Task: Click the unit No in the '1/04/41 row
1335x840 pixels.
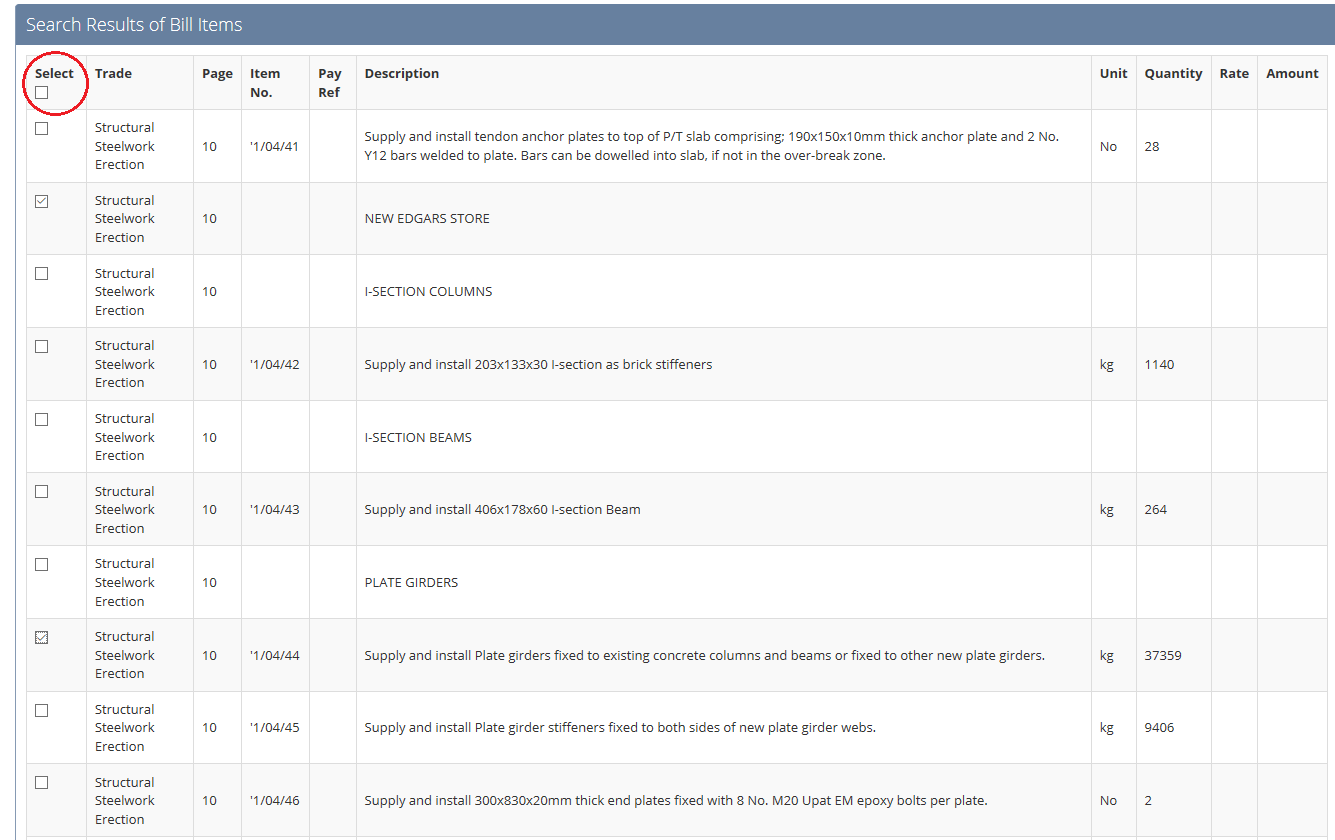Action: pos(1108,146)
